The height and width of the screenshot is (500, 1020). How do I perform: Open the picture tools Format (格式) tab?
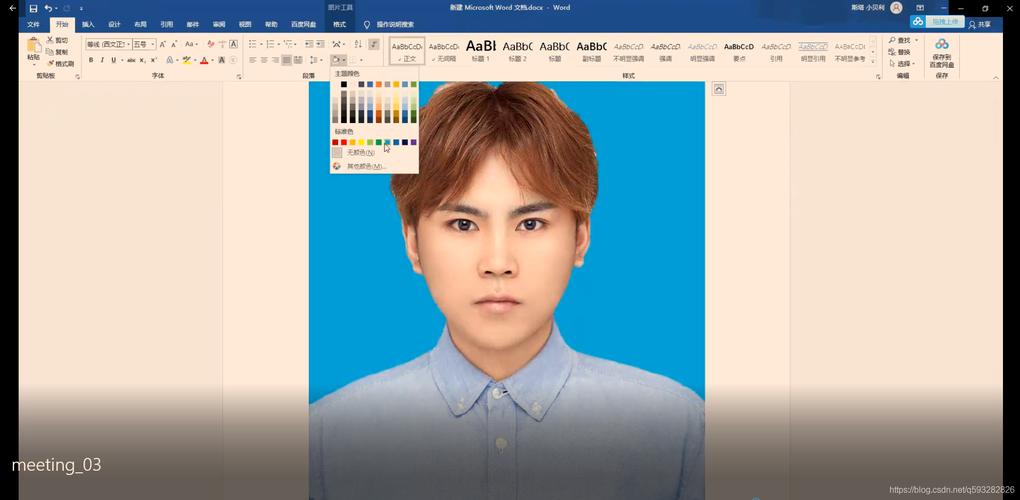340,25
